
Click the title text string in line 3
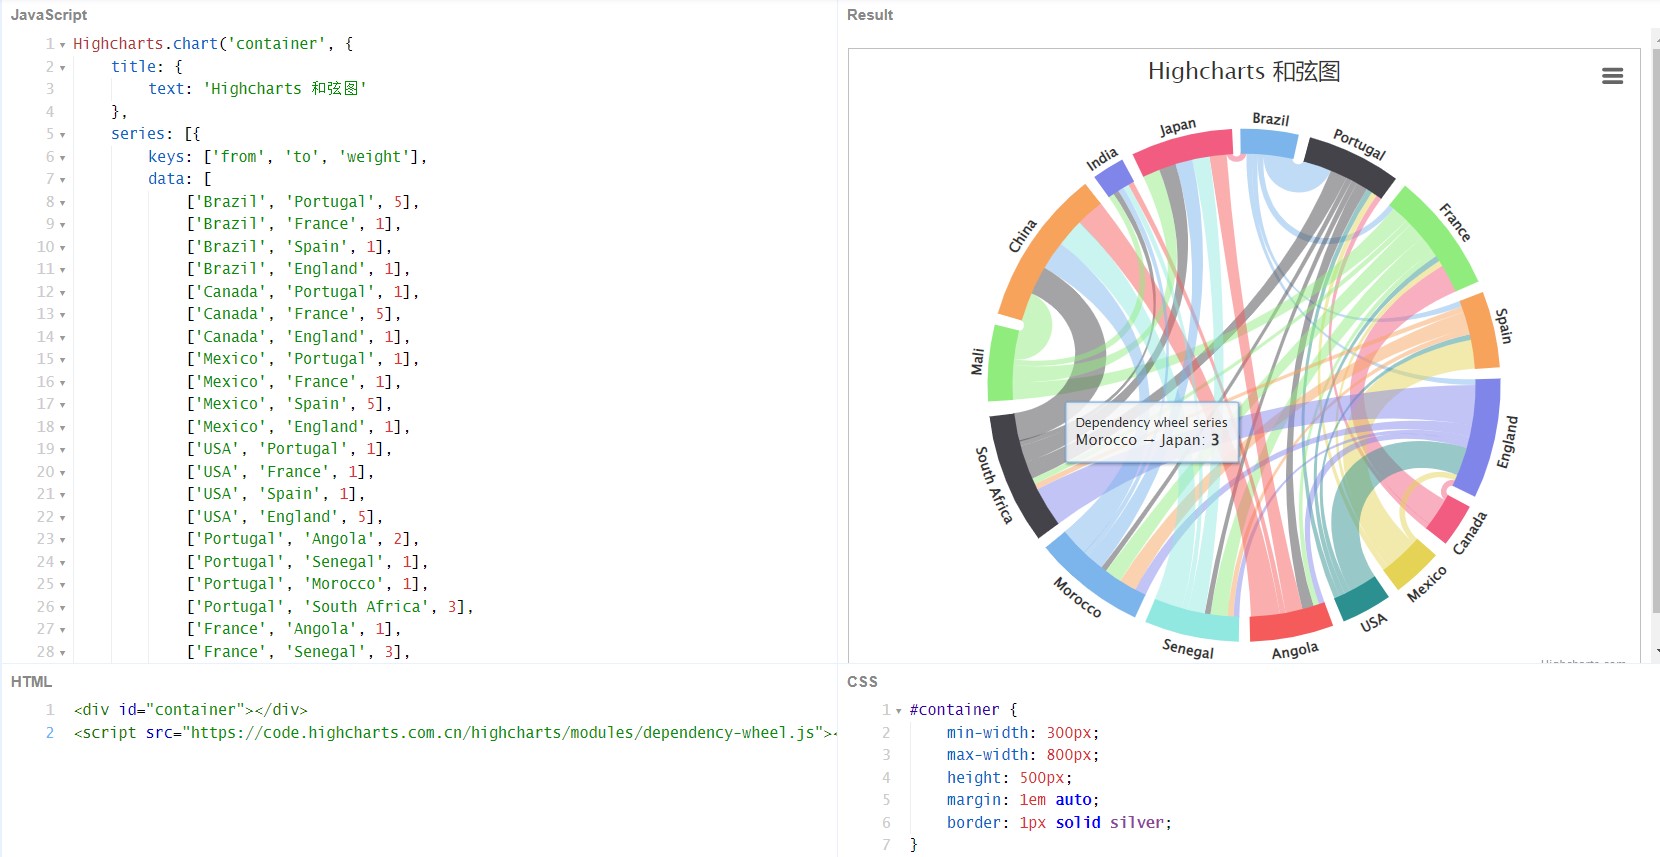(x=285, y=89)
